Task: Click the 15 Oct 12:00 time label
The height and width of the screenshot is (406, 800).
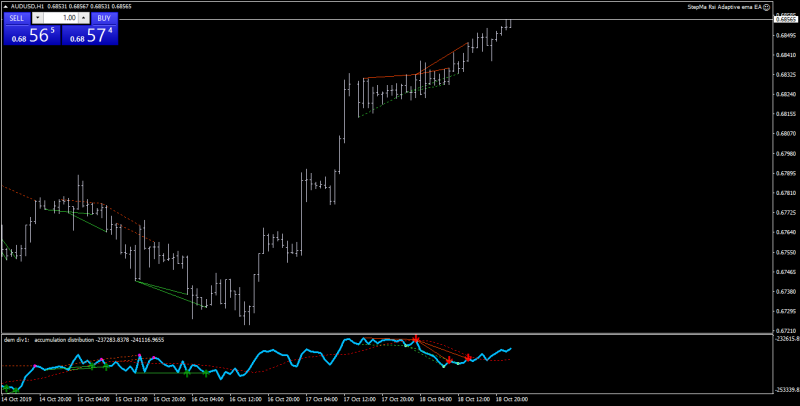Action: (131, 399)
